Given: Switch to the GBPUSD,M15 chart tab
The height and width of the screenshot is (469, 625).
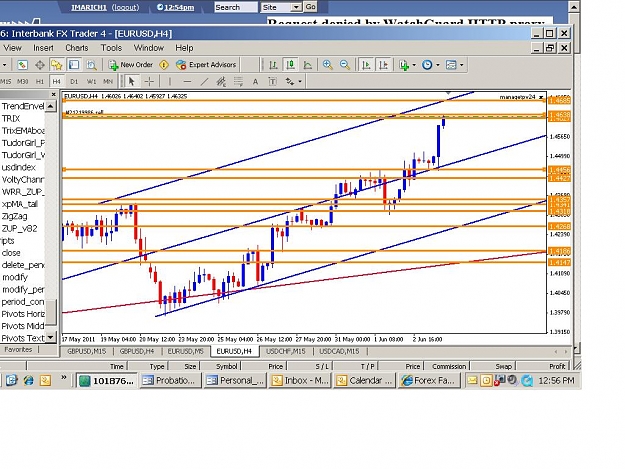Looking at the screenshot, I should pos(86,351).
